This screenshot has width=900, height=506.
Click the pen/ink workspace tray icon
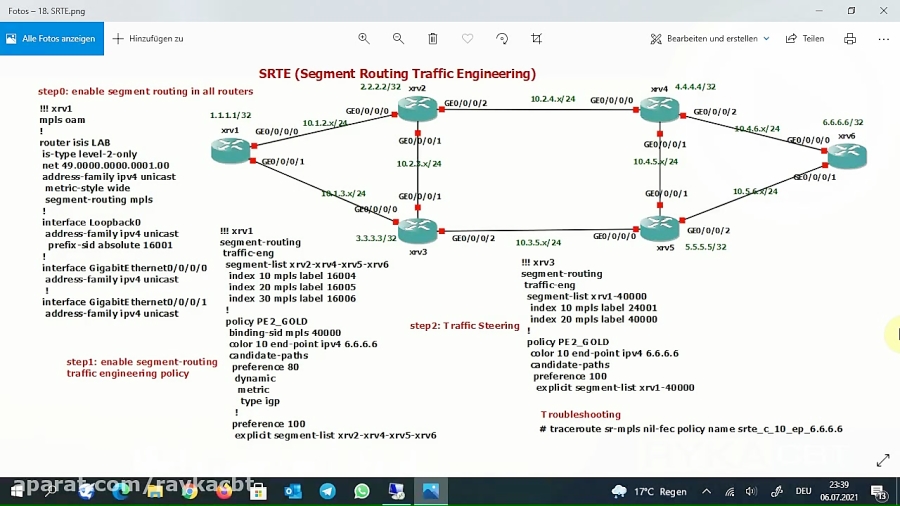(777, 492)
